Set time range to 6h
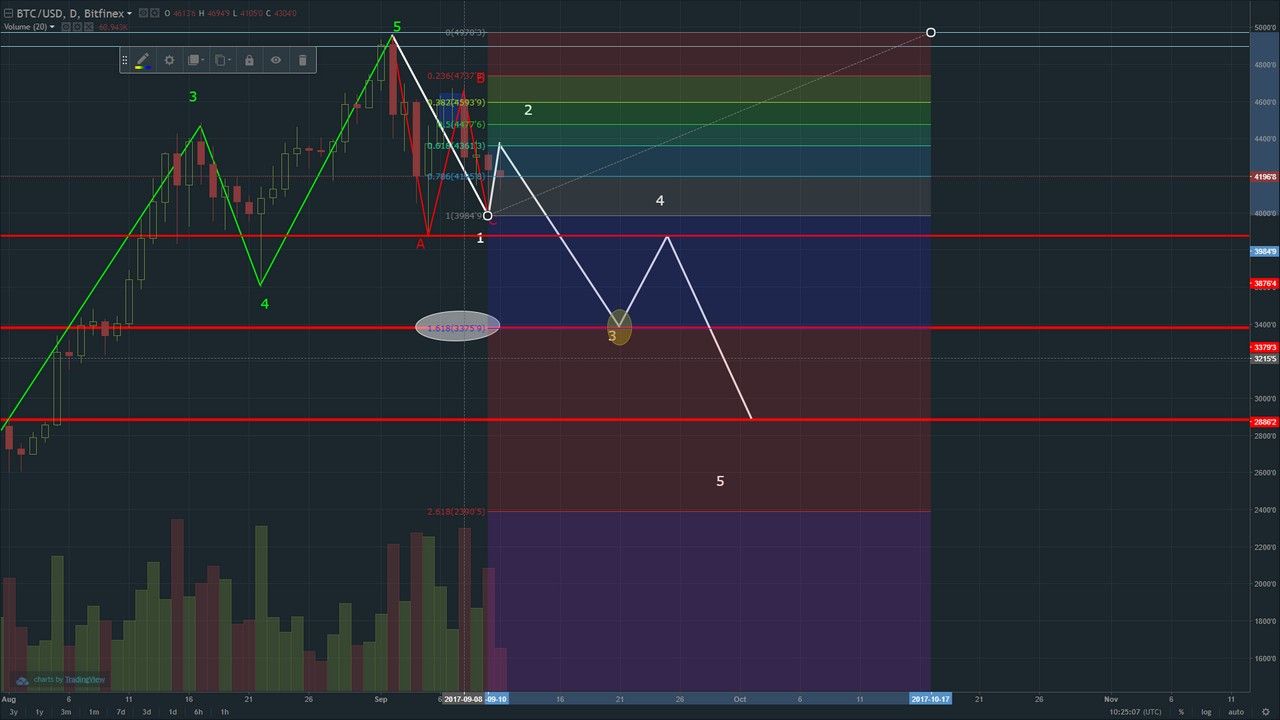 [x=199, y=712]
